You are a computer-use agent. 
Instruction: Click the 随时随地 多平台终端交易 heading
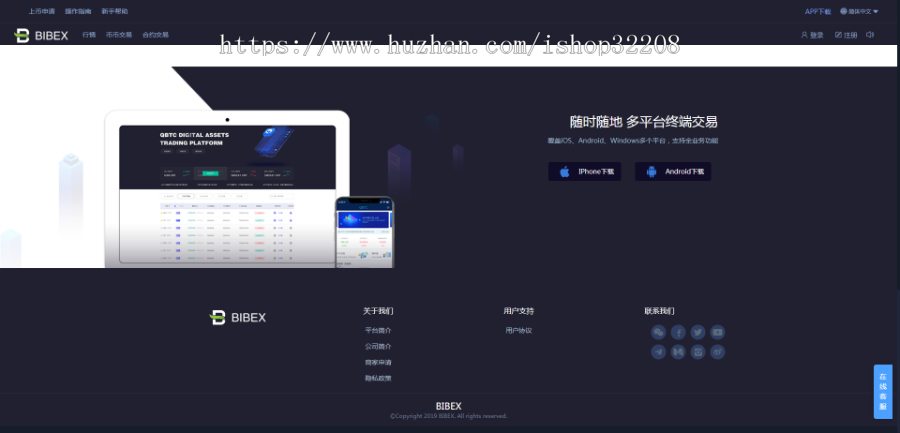(x=643, y=122)
